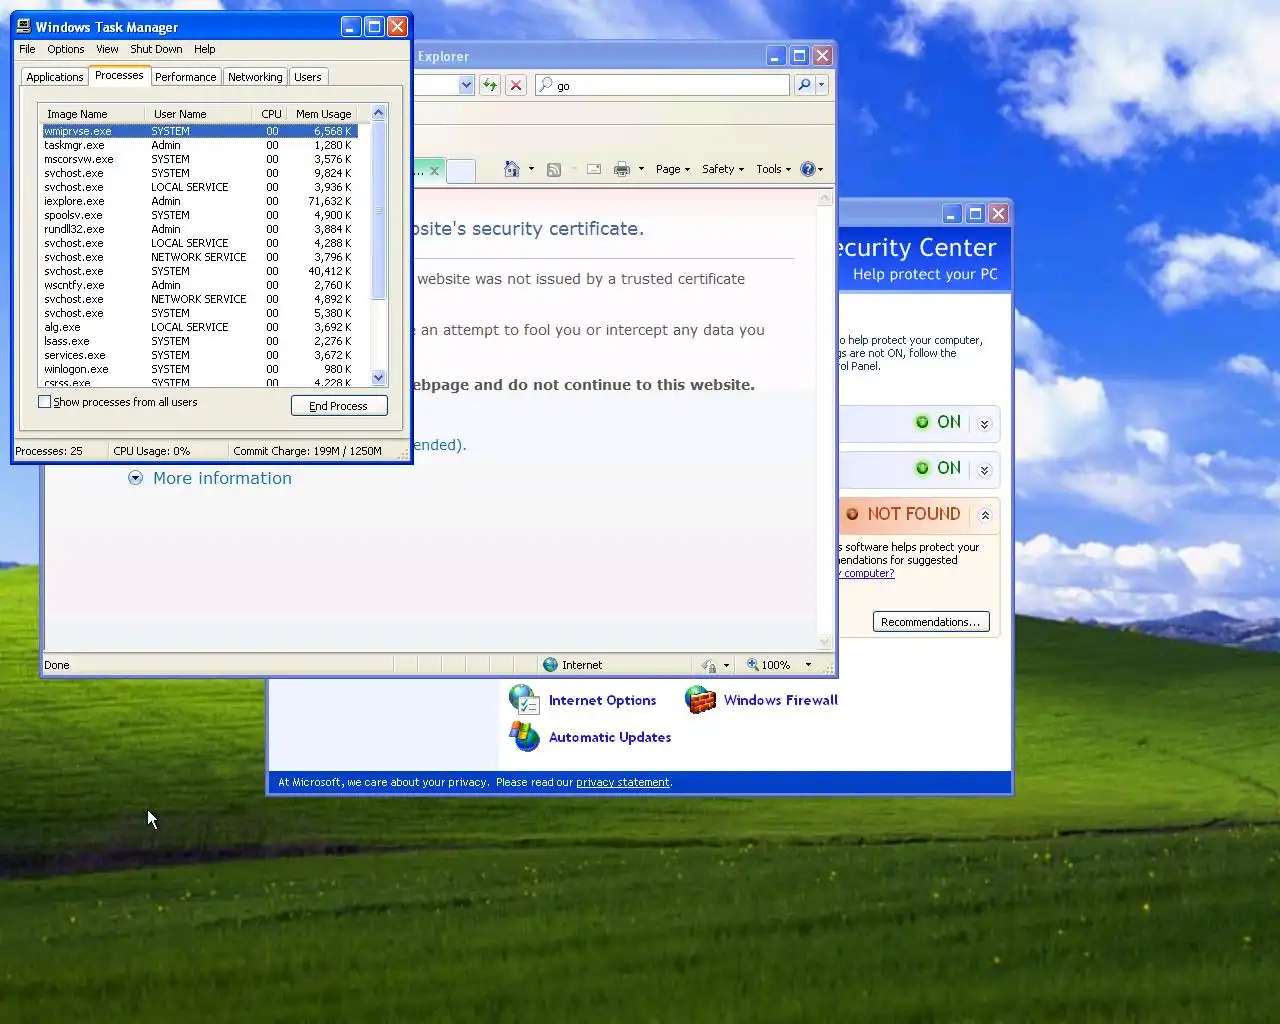Open the Windows Firewall link

[x=781, y=700]
